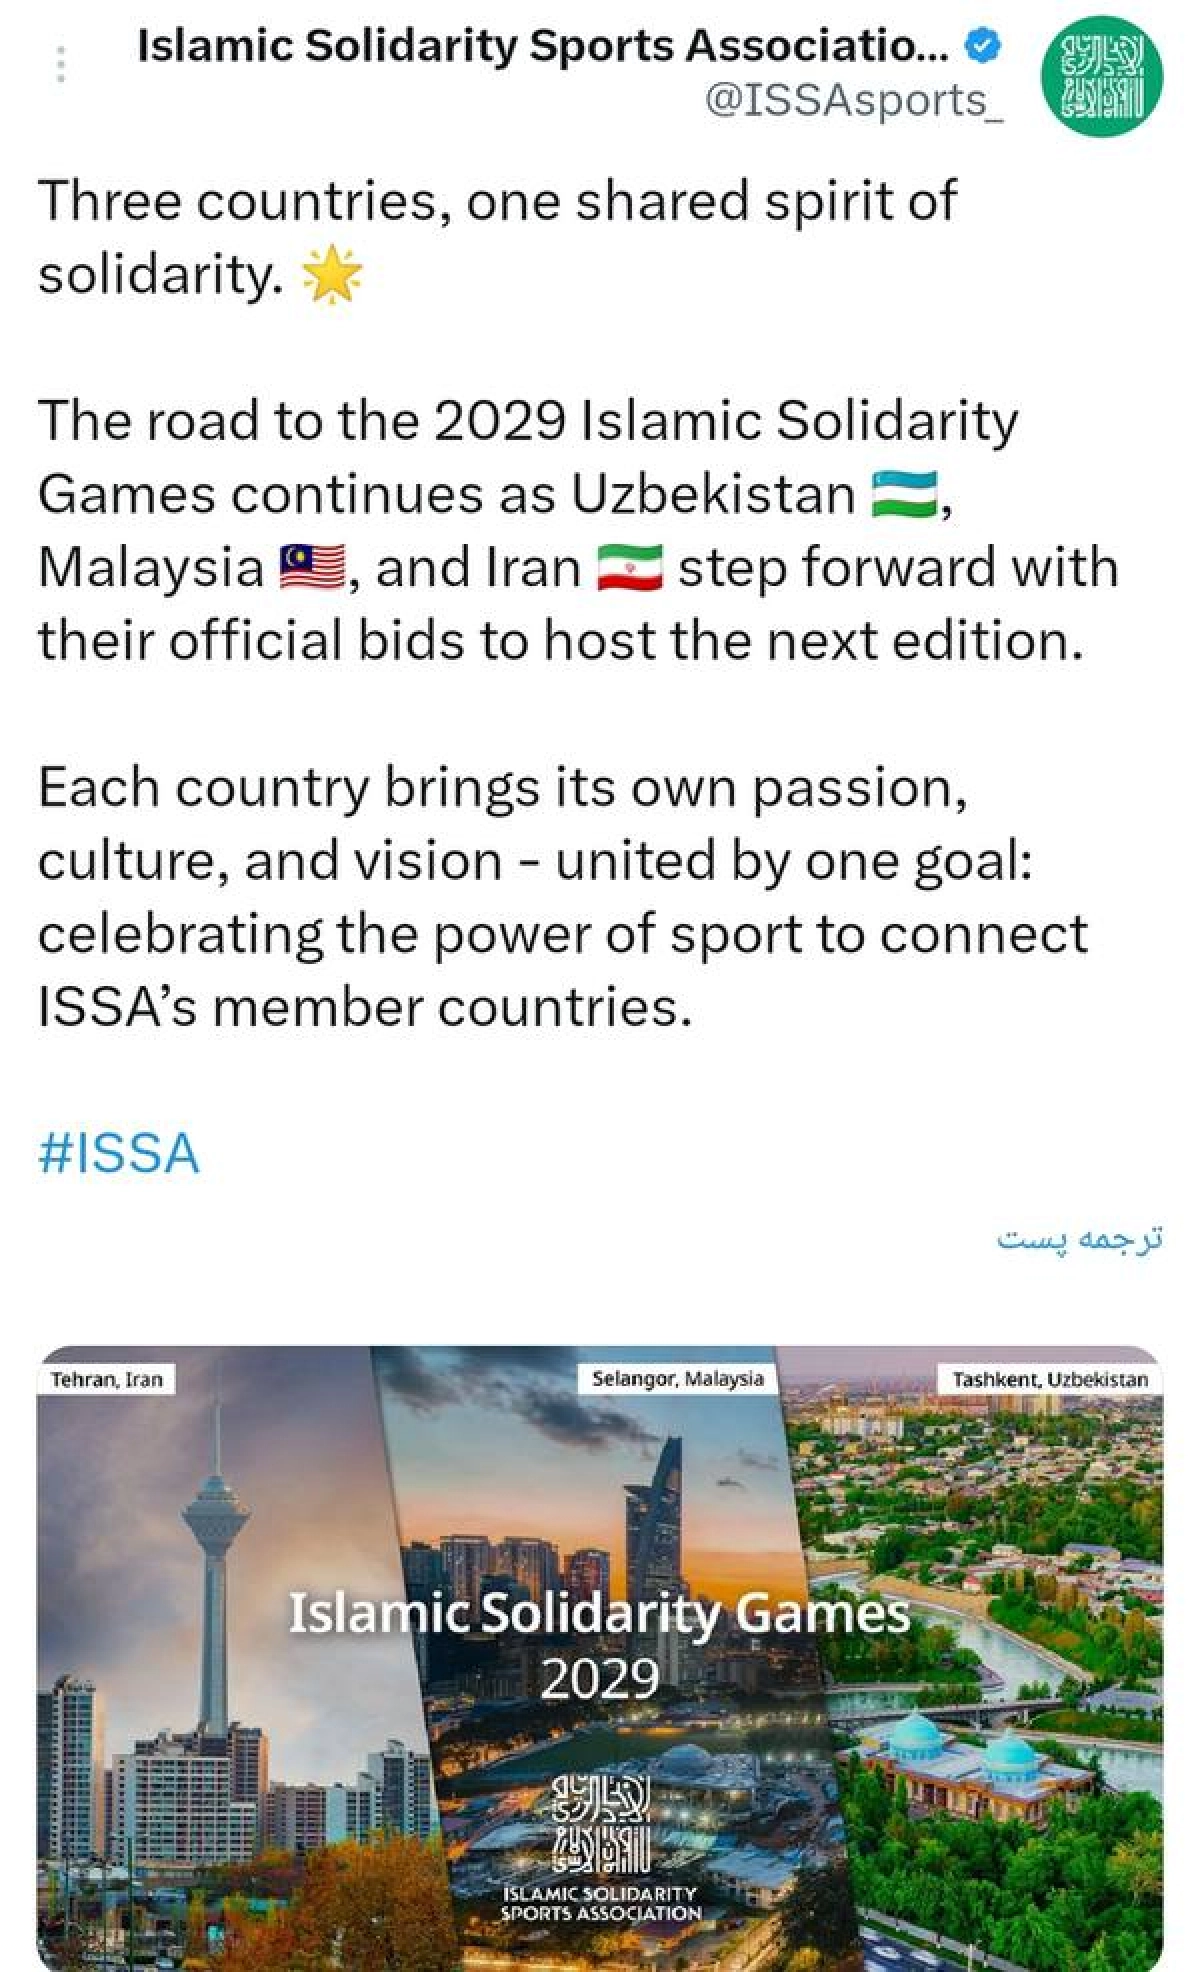
Task: Click the "Tehran, Iran" image label
Action: [107, 1380]
